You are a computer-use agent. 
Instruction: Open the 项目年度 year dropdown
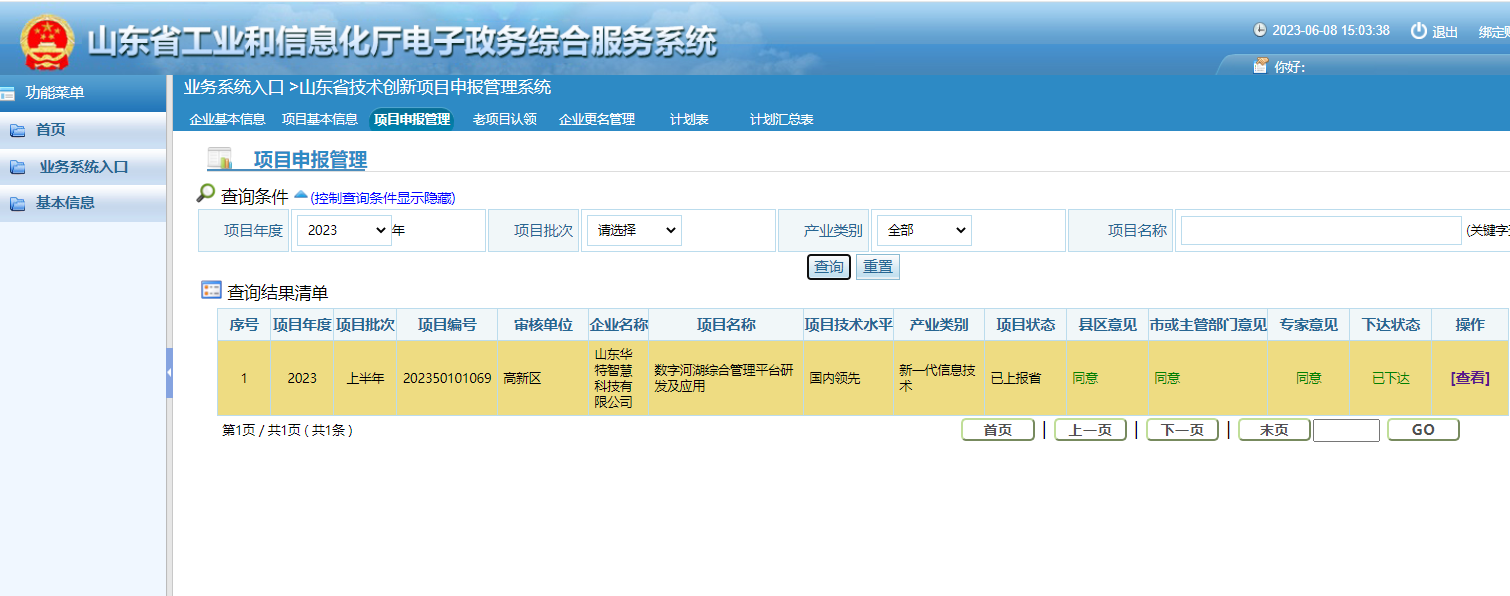[x=343, y=230]
